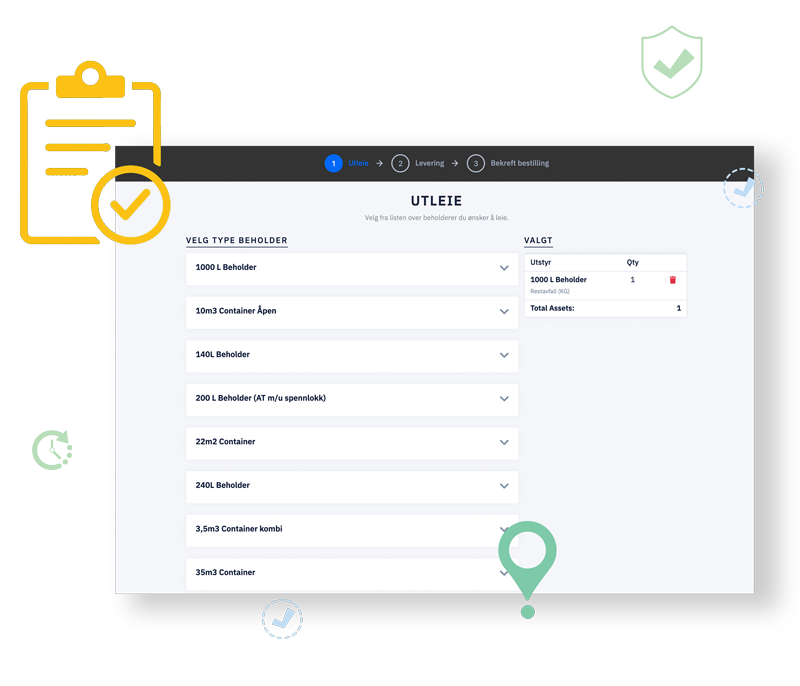
Task: Open the Utleie step label
Action: [x=358, y=163]
